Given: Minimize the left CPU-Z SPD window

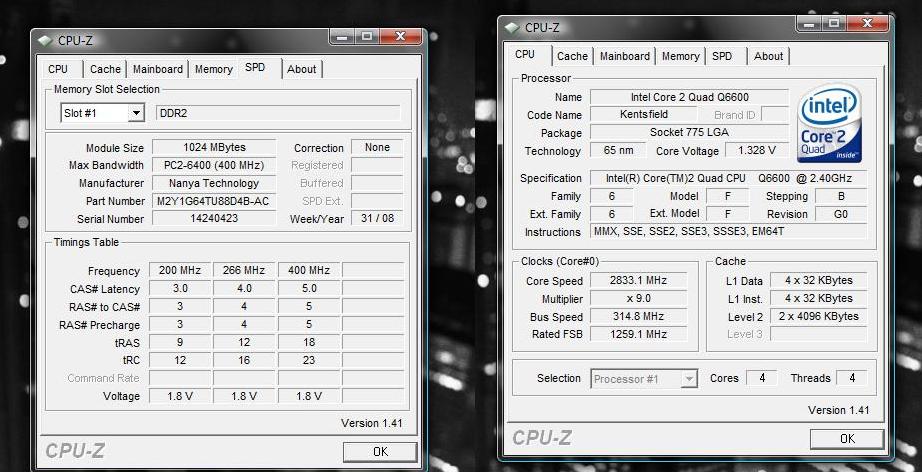Looking at the screenshot, I should [342, 36].
